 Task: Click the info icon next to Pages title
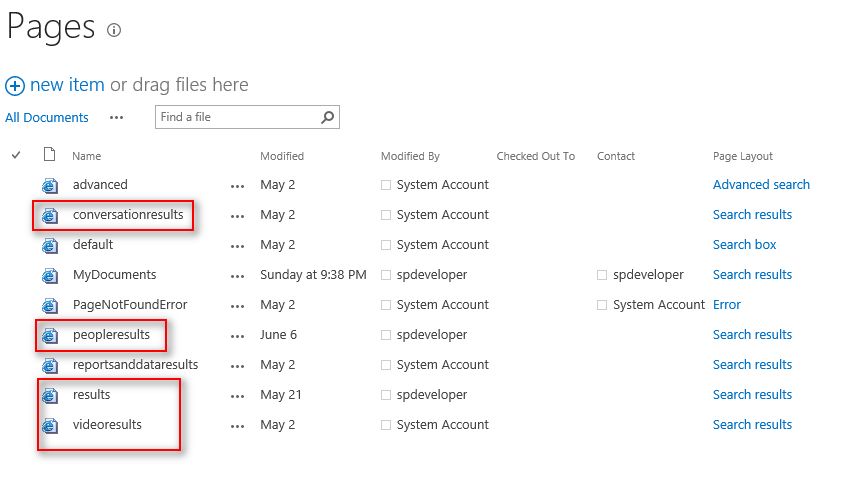click(x=114, y=30)
